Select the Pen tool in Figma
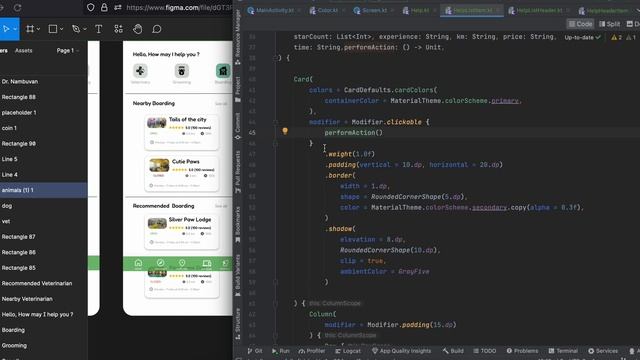The width and height of the screenshot is (640, 360). coord(76,29)
